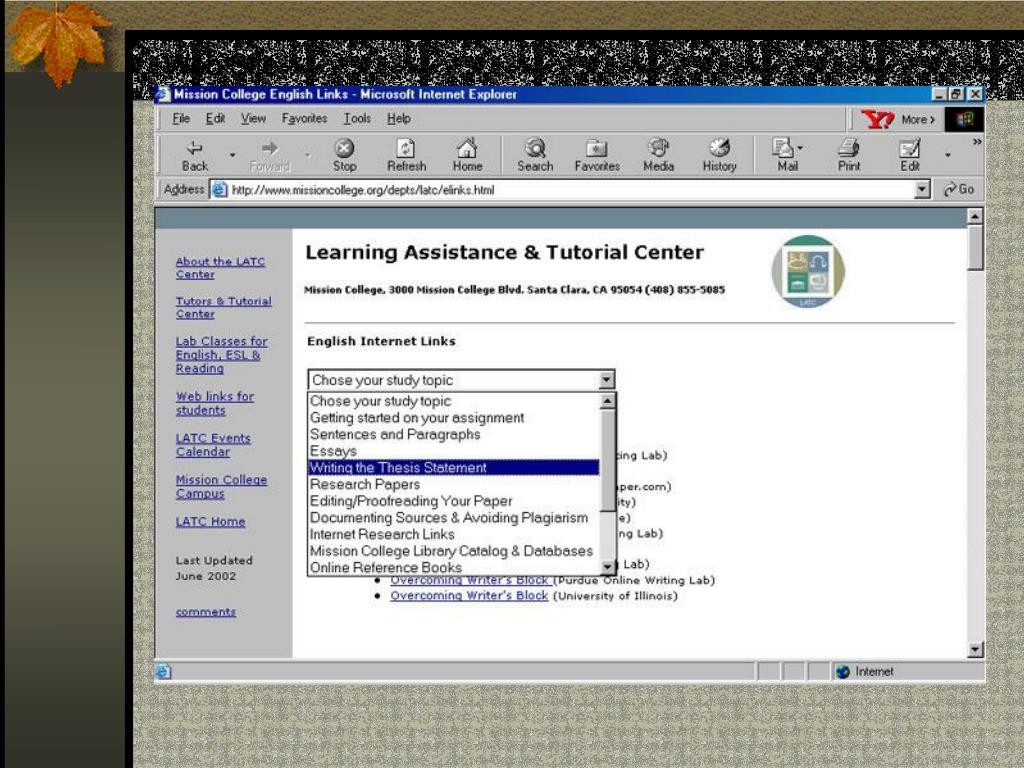Screen dimensions: 1024x768
Task: Click the Windows flag throbber icon
Action: tap(965, 120)
